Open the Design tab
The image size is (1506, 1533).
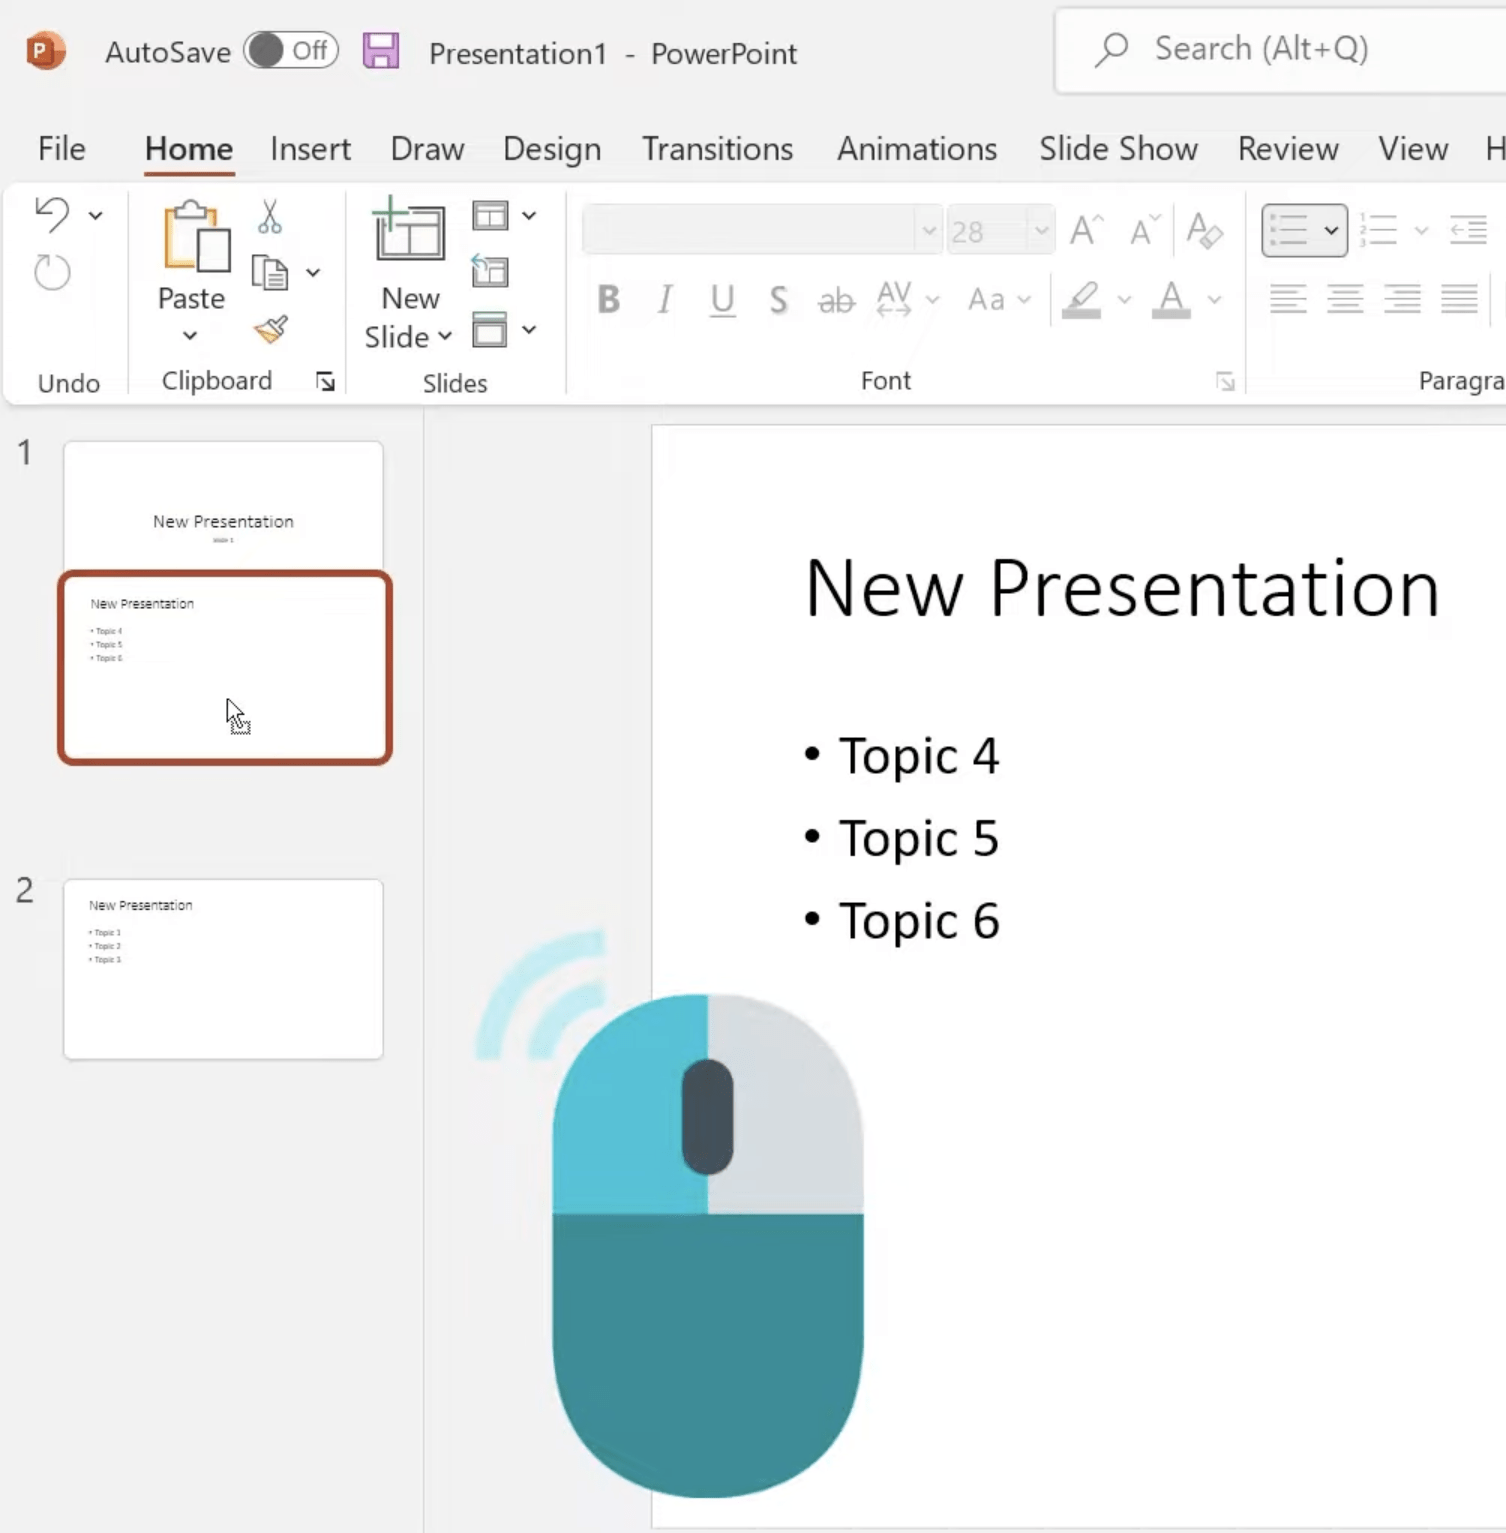(552, 149)
